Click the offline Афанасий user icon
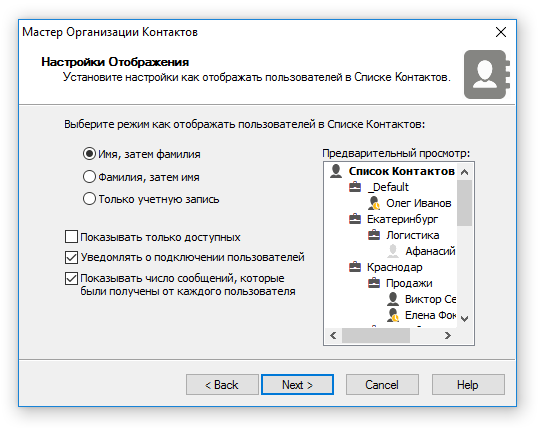The image size is (539, 428). 393,251
